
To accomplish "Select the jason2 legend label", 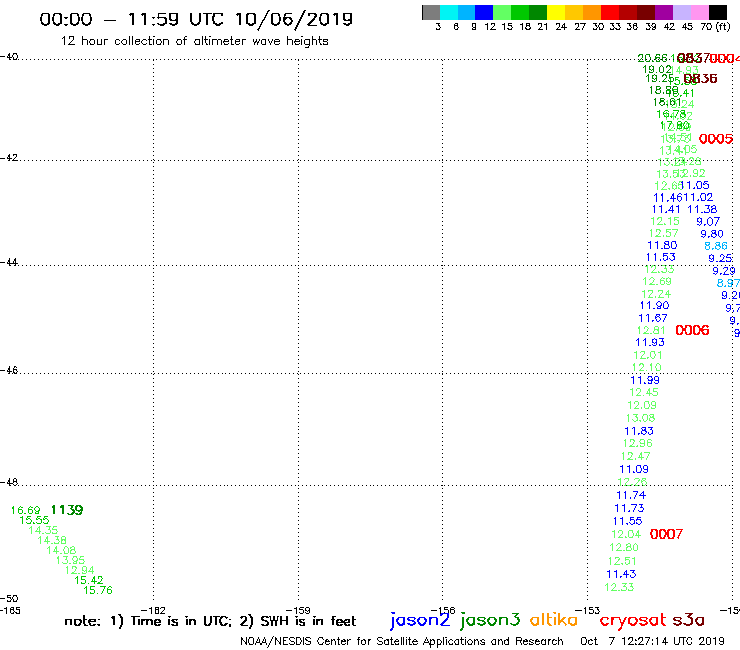I will 420,620.
